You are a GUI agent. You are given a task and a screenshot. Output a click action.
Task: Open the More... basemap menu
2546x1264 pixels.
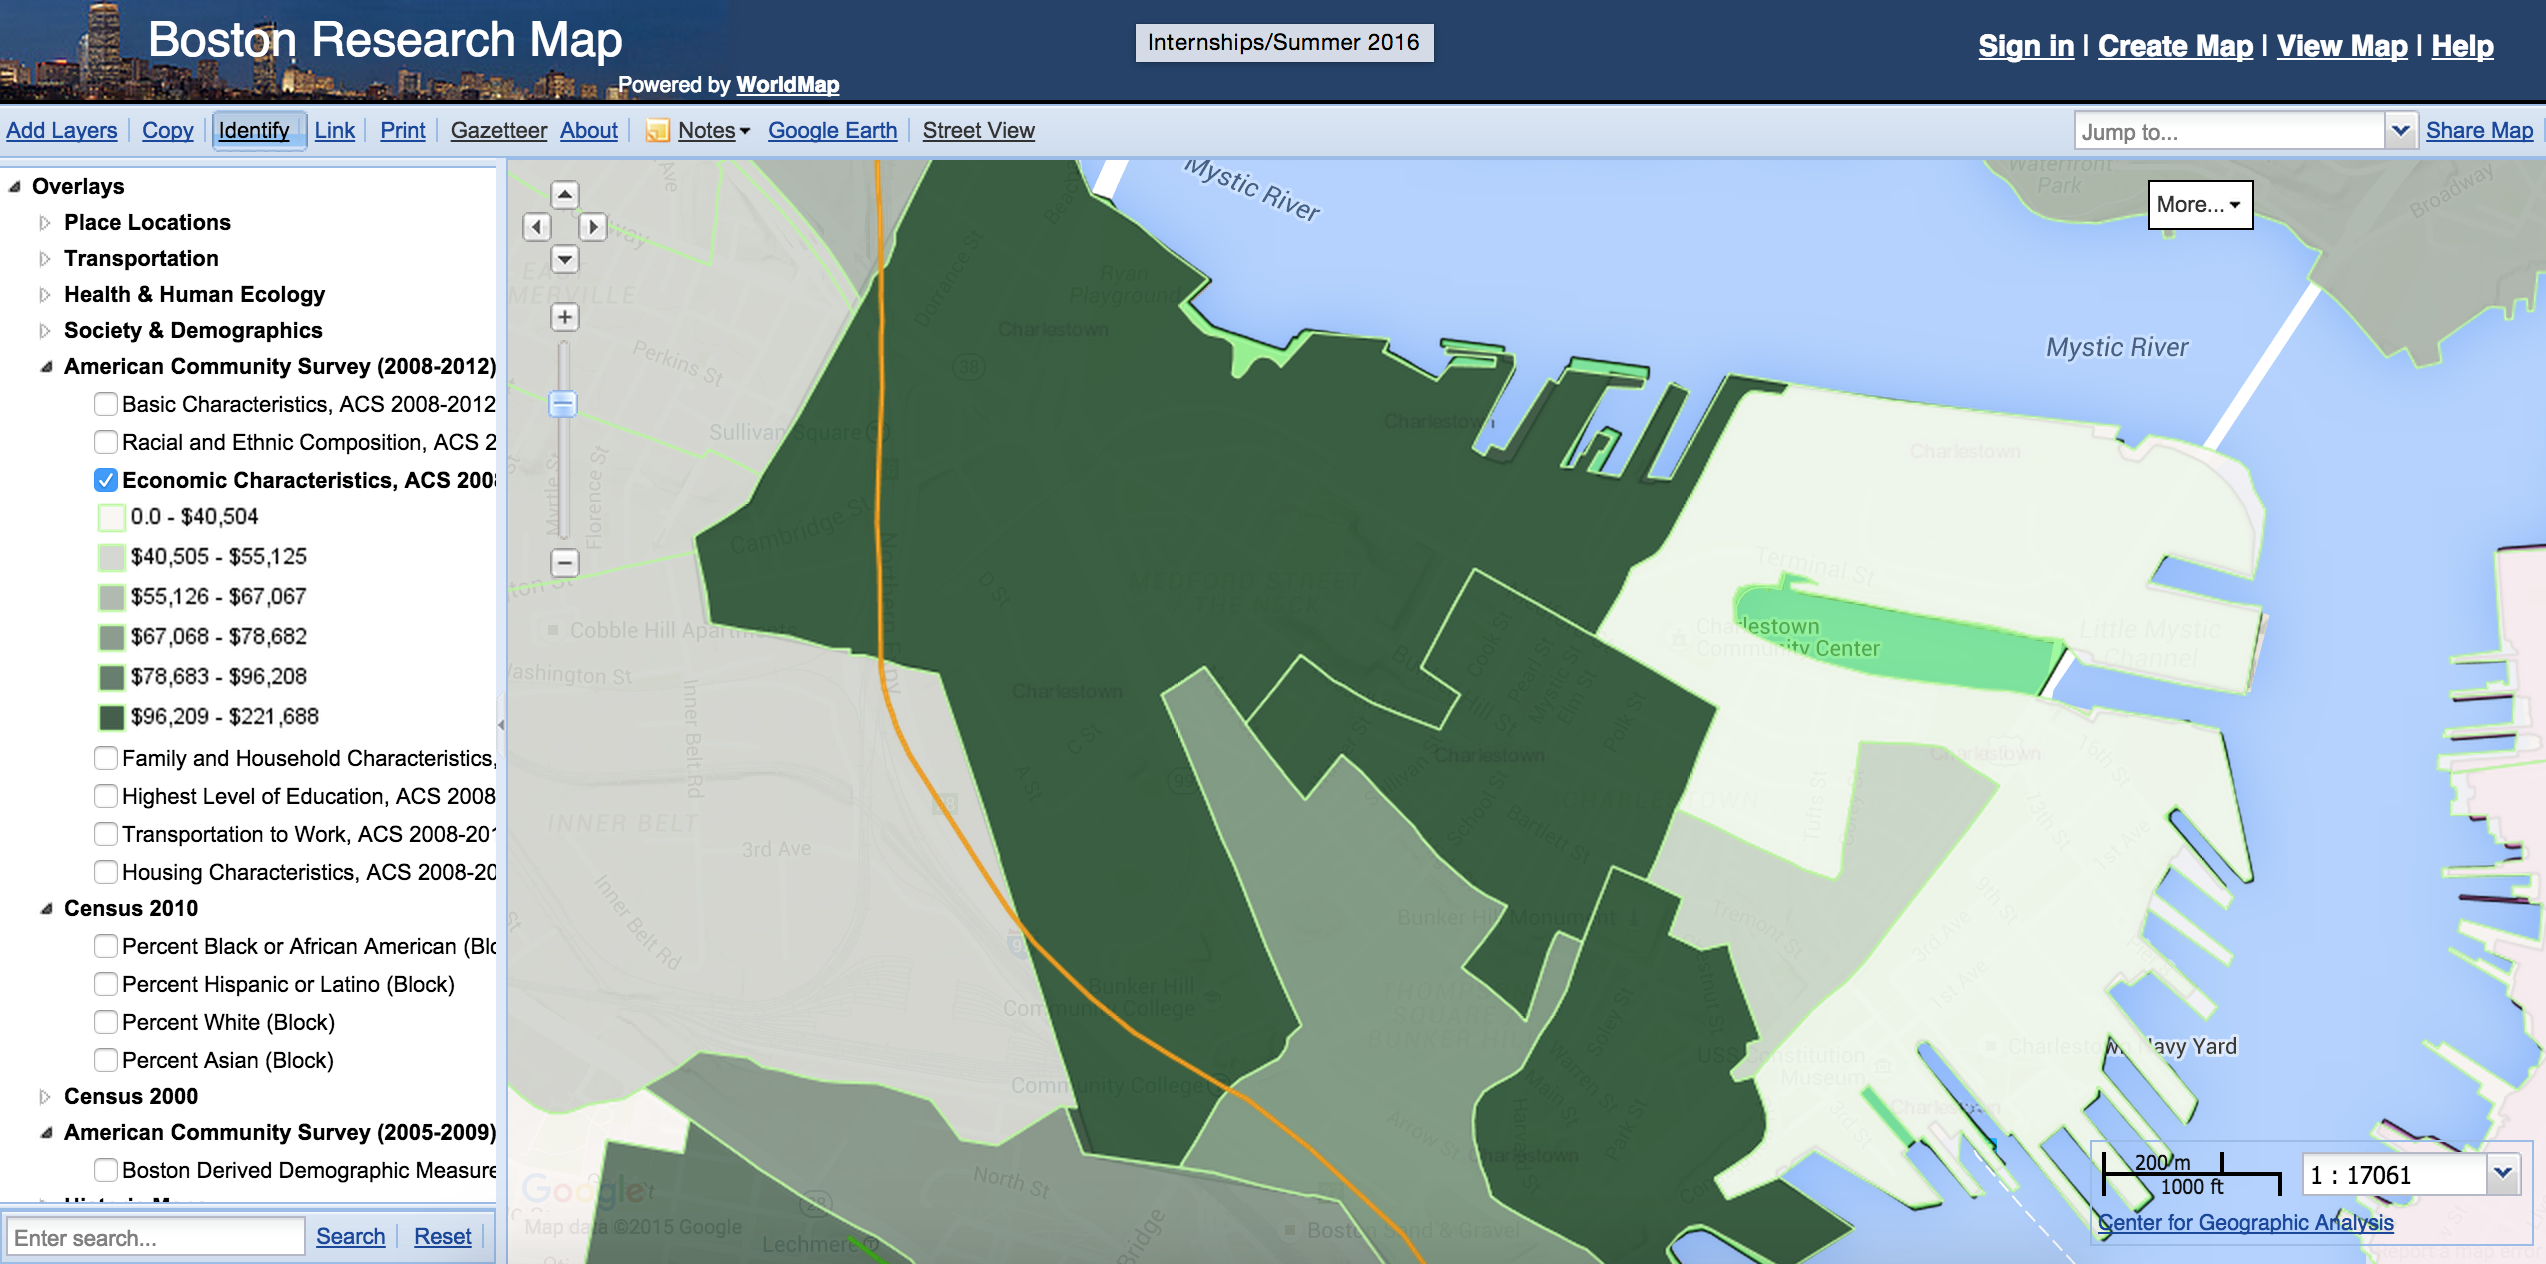(x=2199, y=205)
